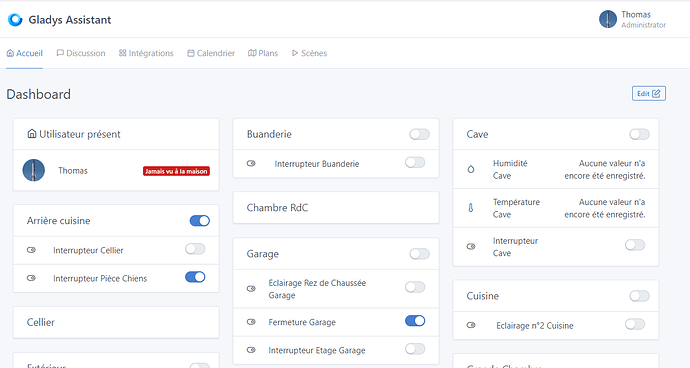
Task: Turn off the Arrière cuisine room toggle
Action: click(200, 221)
